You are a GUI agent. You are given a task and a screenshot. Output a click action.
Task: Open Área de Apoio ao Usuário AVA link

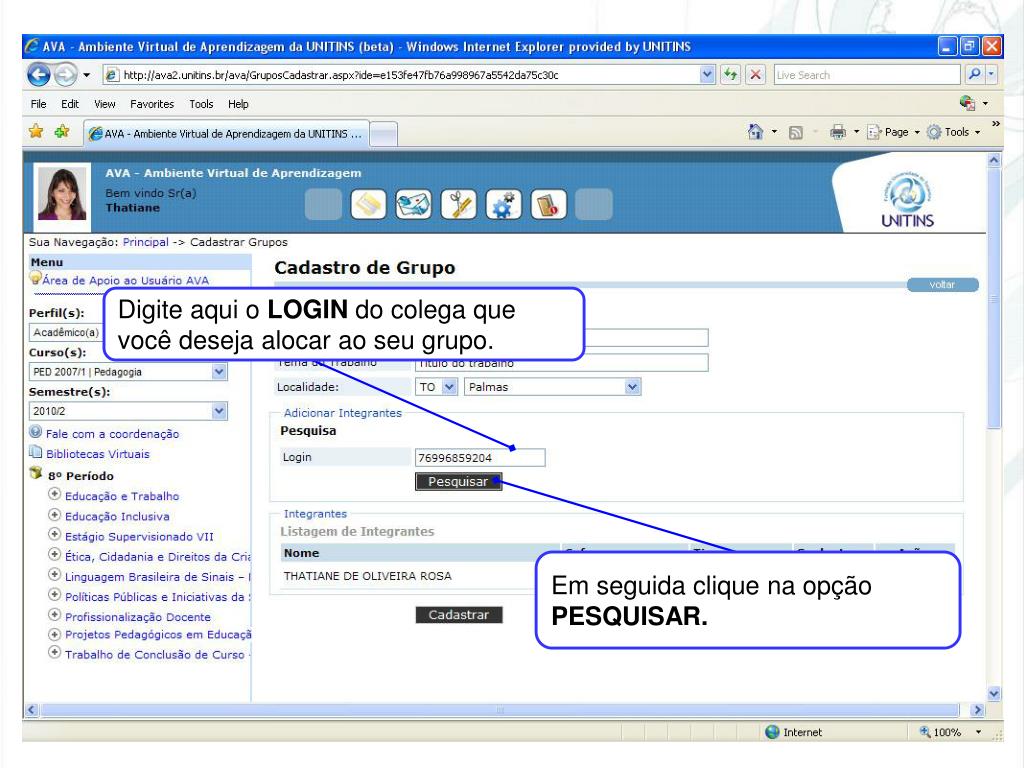click(x=125, y=280)
